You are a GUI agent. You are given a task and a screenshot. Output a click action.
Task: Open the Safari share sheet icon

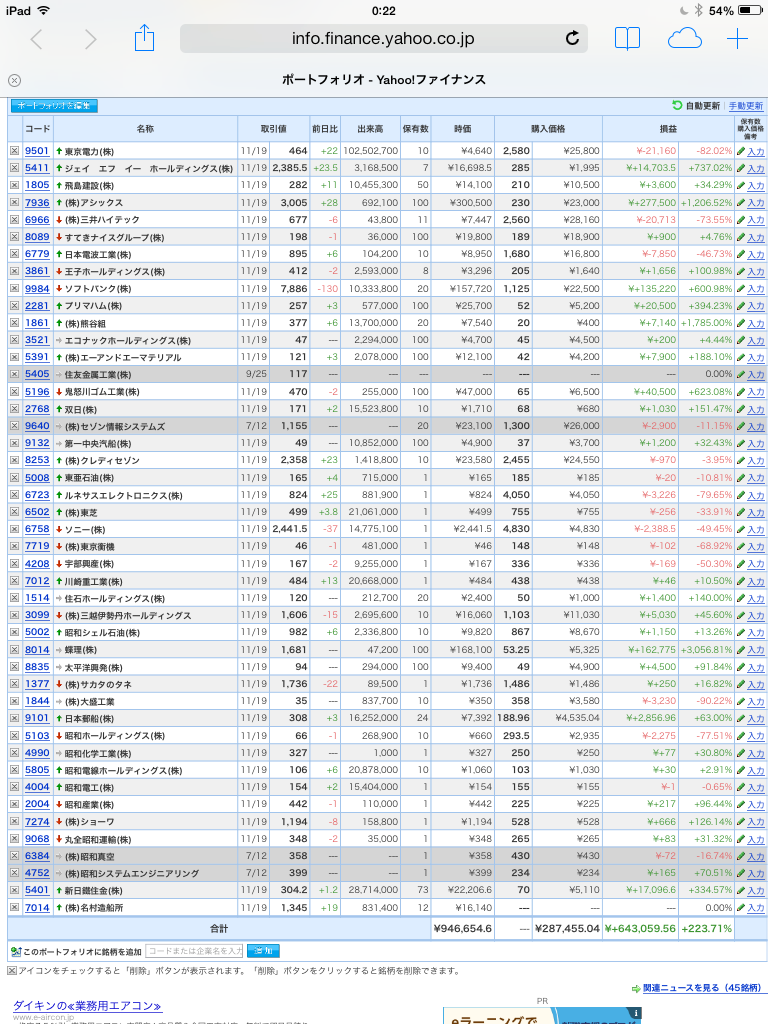(x=144, y=38)
